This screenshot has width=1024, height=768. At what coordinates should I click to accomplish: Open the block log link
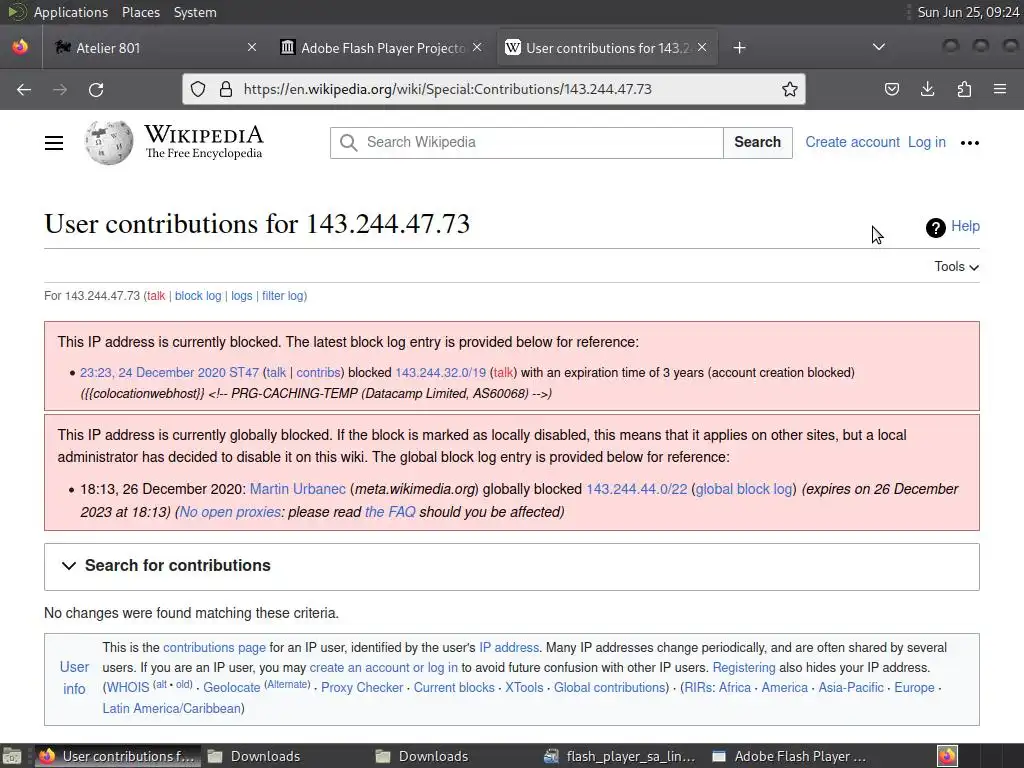click(x=198, y=296)
